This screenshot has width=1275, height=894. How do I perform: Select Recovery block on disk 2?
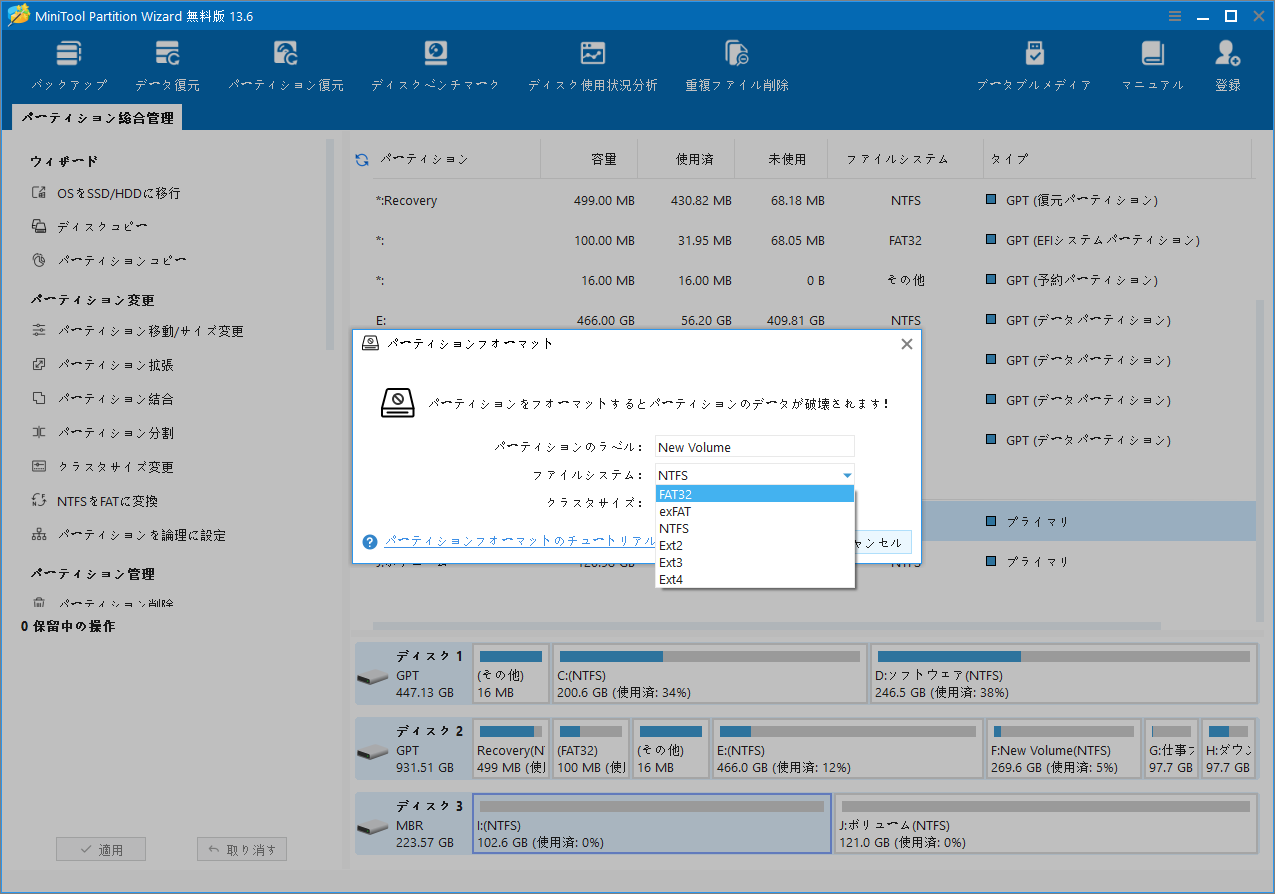click(510, 749)
